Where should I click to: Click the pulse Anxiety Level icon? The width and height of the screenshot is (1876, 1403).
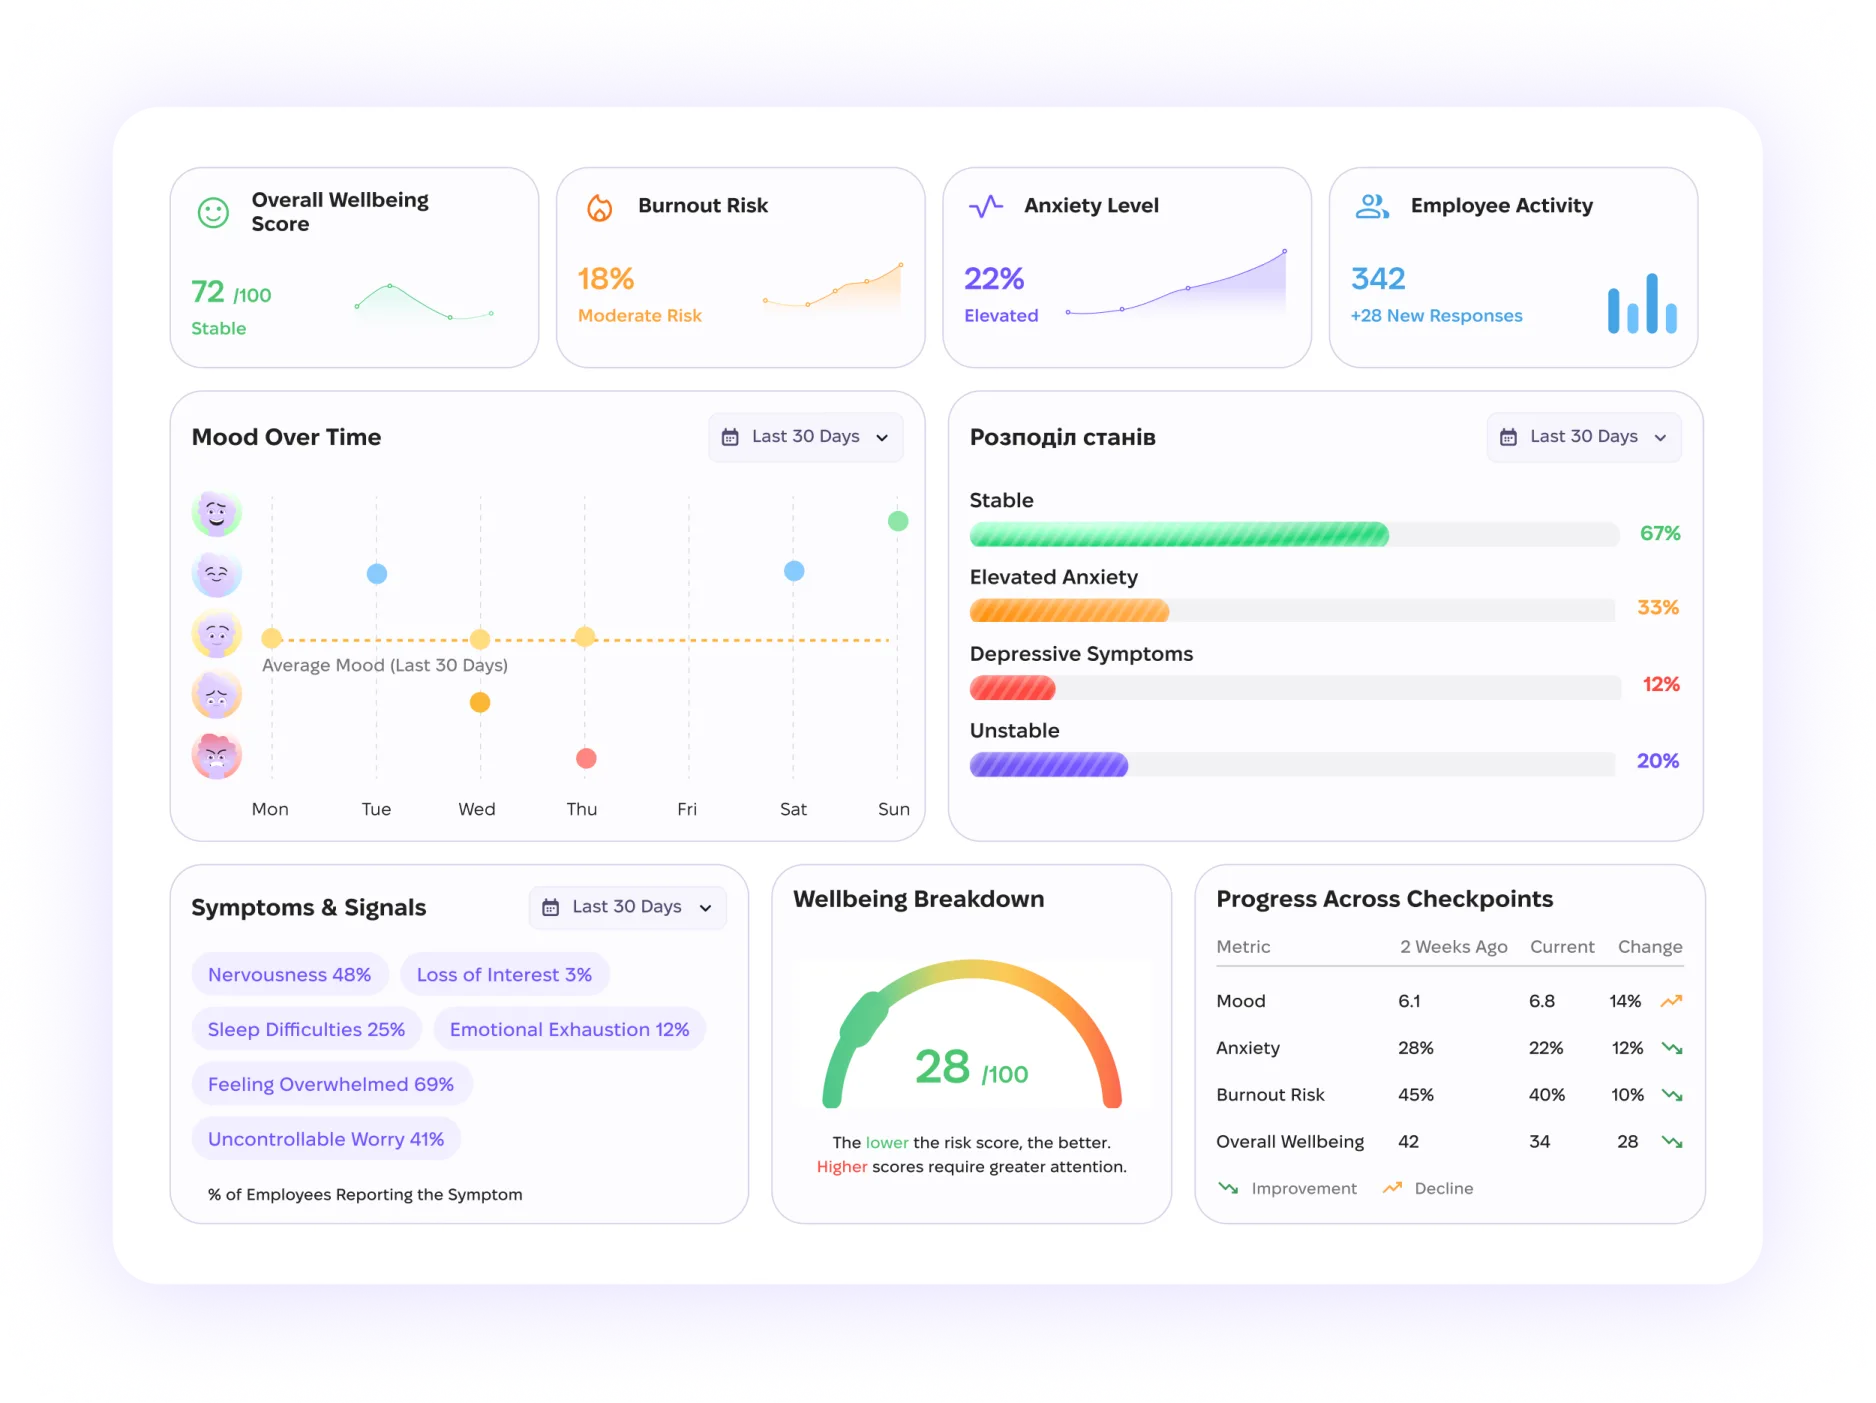coord(986,206)
